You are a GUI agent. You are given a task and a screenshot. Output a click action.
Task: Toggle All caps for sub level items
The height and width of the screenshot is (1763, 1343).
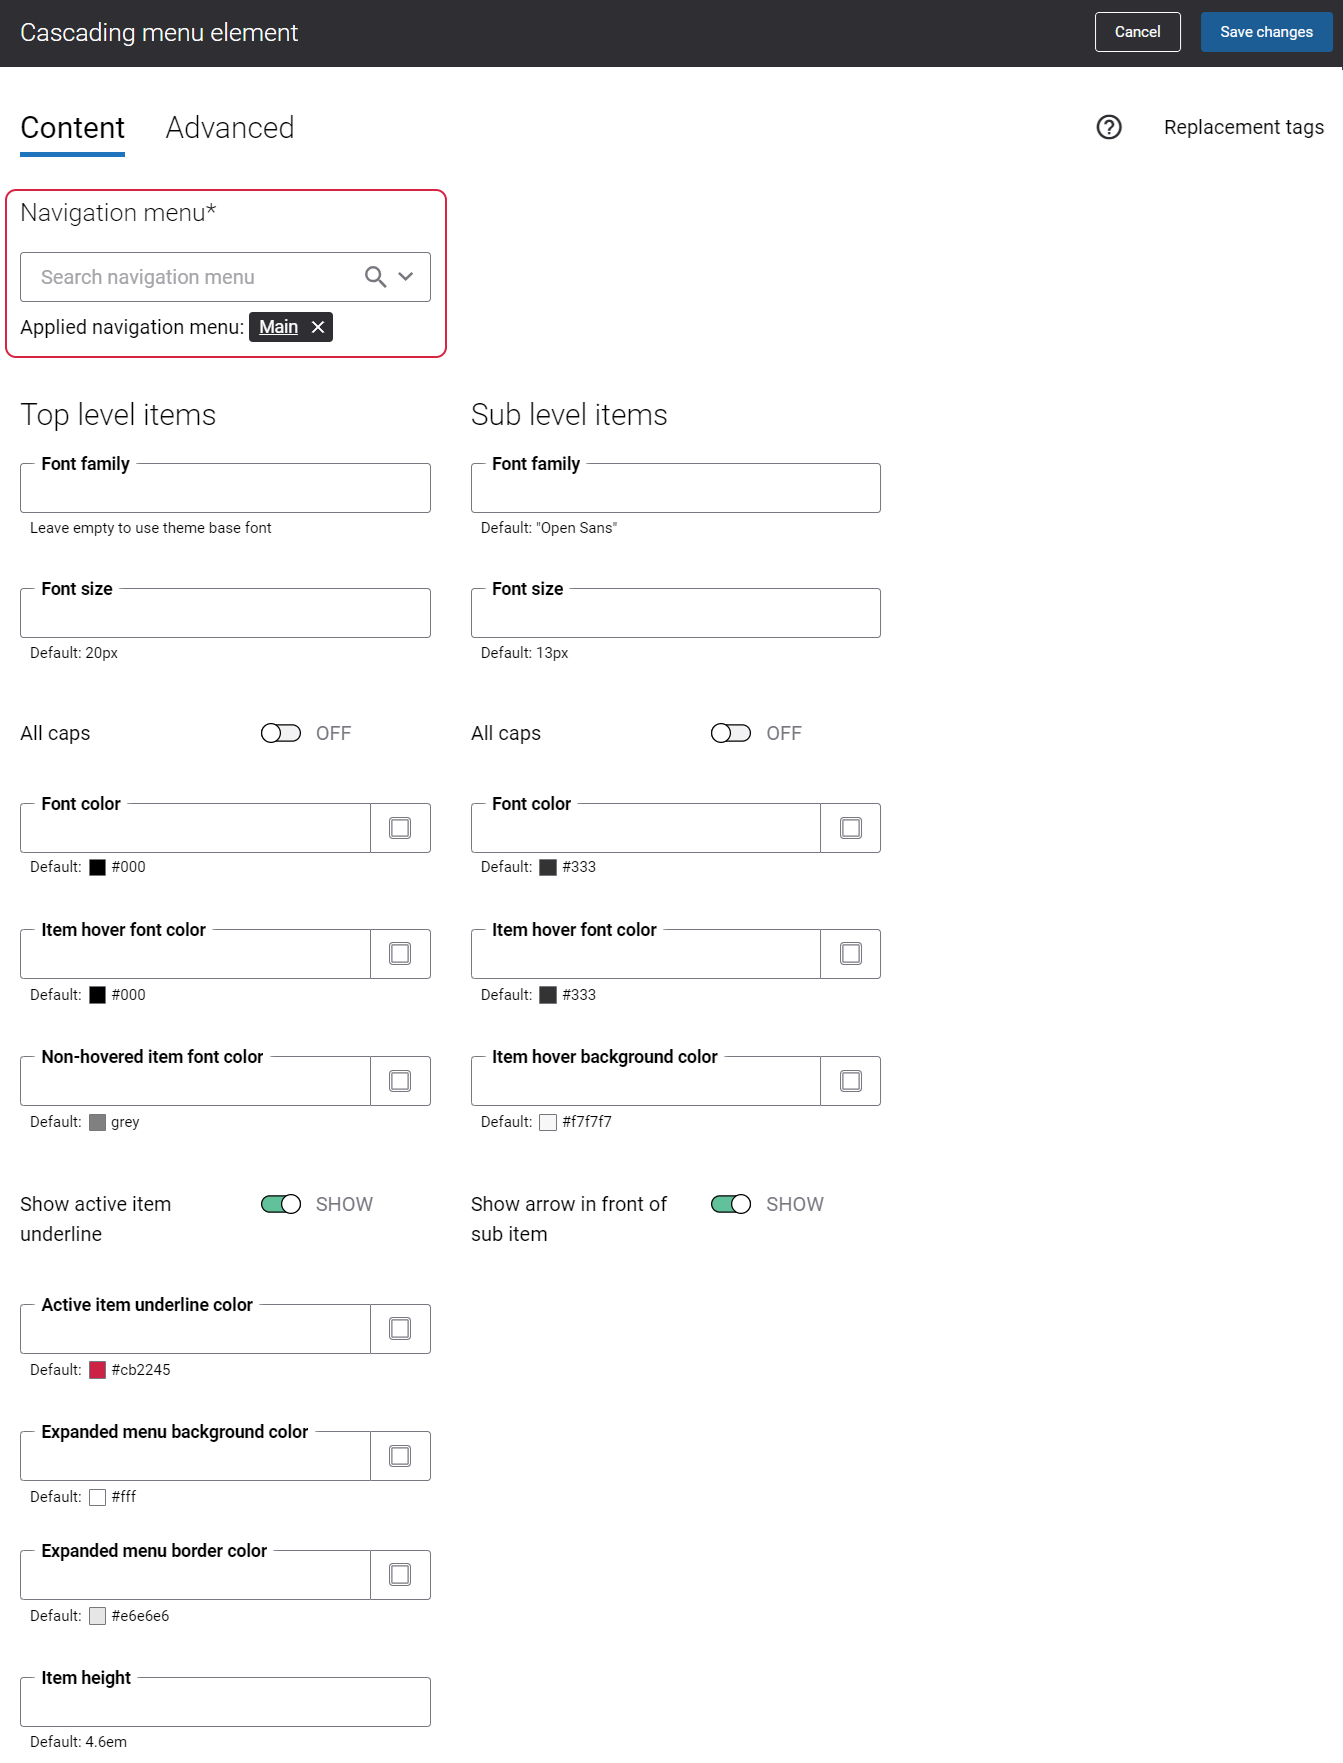pos(731,733)
